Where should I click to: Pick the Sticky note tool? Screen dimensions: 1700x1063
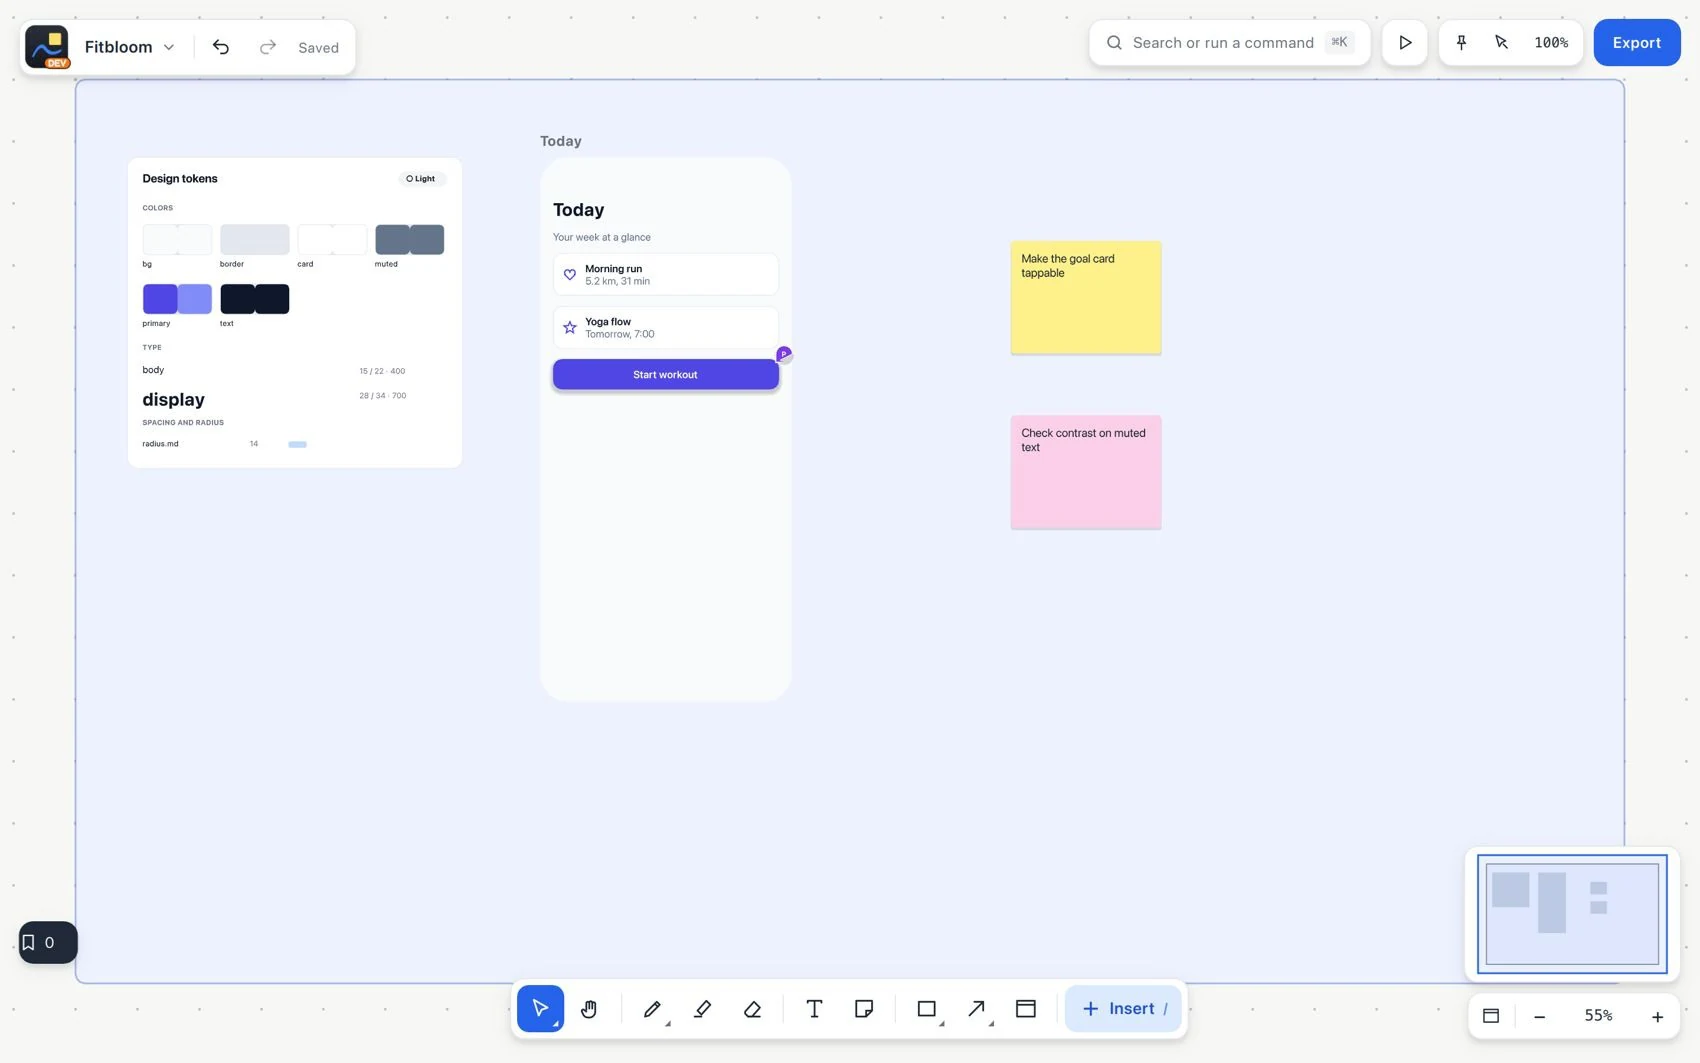point(864,1008)
